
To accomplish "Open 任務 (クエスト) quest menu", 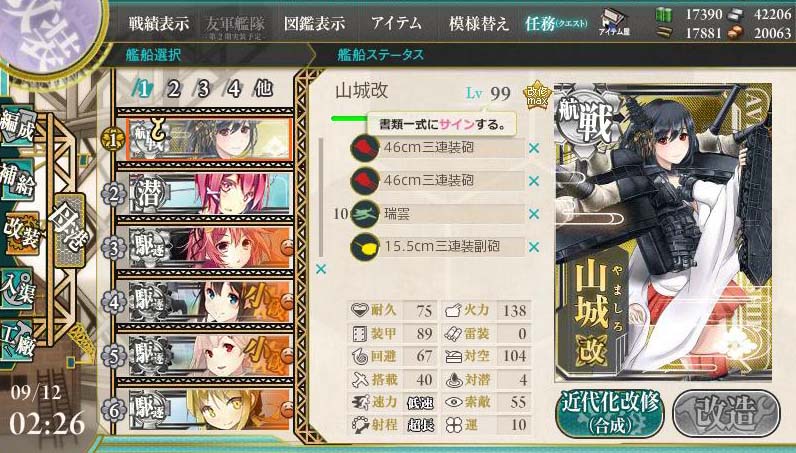I will point(556,23).
